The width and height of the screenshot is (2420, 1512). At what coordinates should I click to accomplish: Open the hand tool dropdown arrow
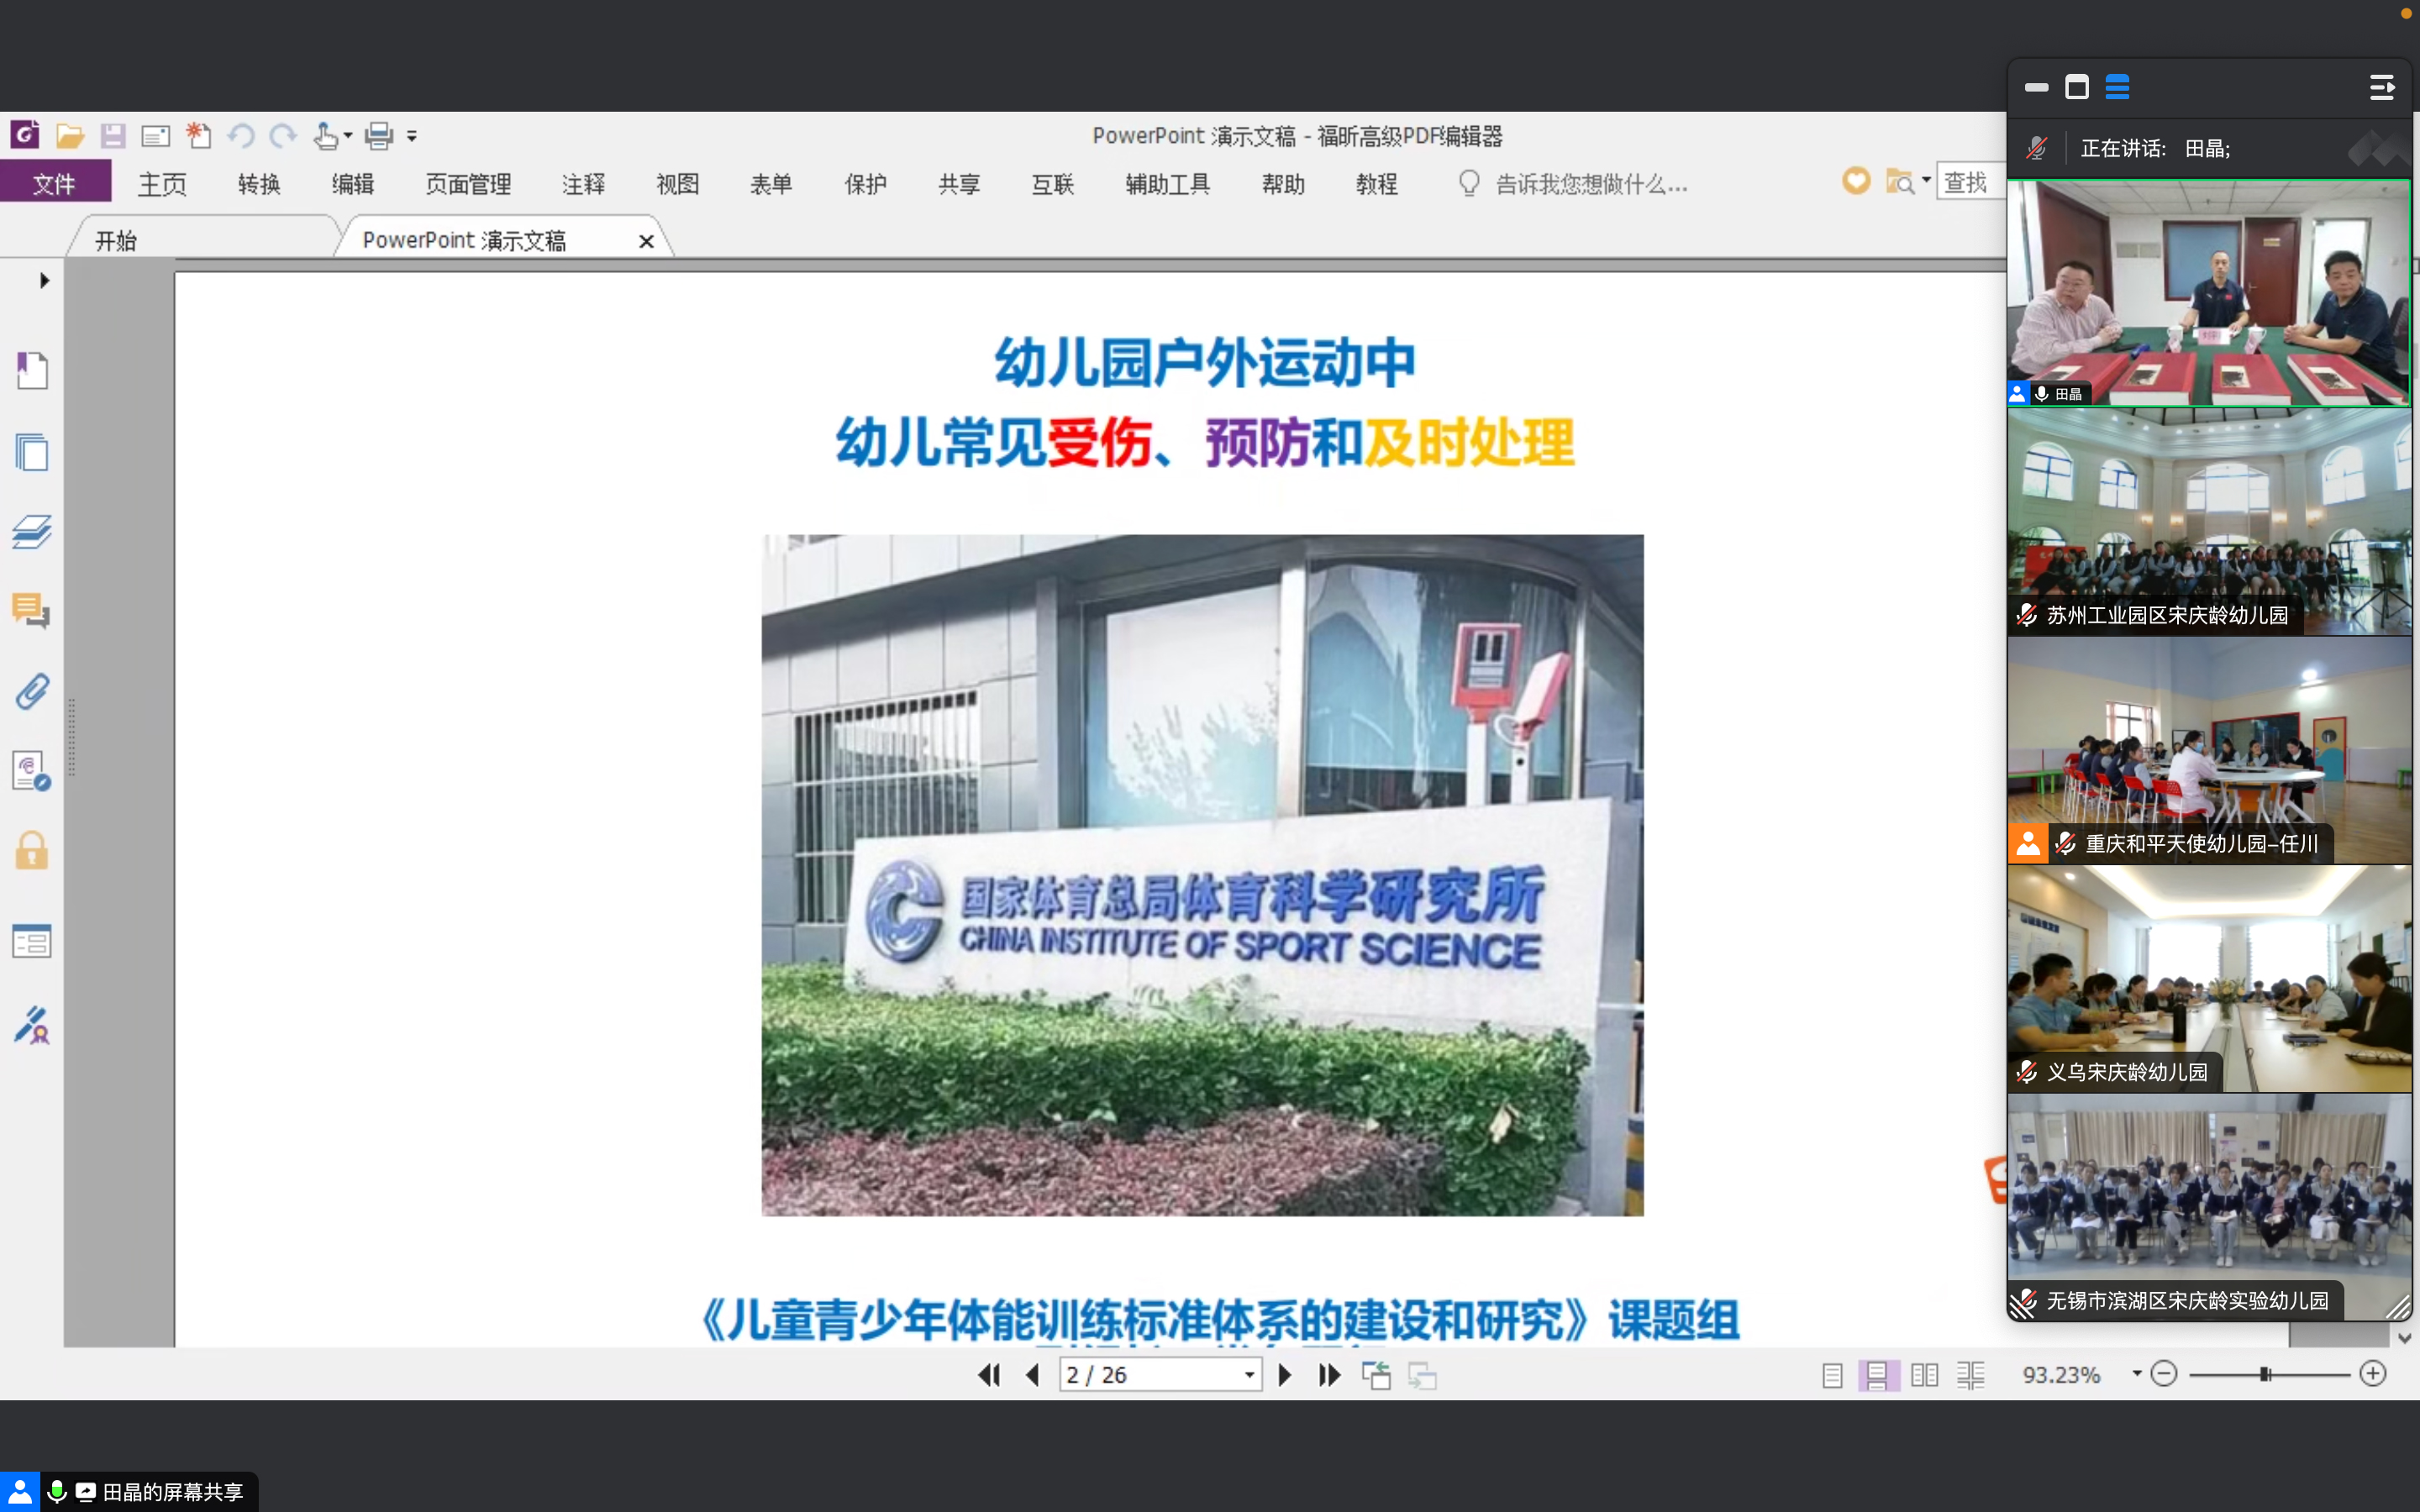click(348, 136)
